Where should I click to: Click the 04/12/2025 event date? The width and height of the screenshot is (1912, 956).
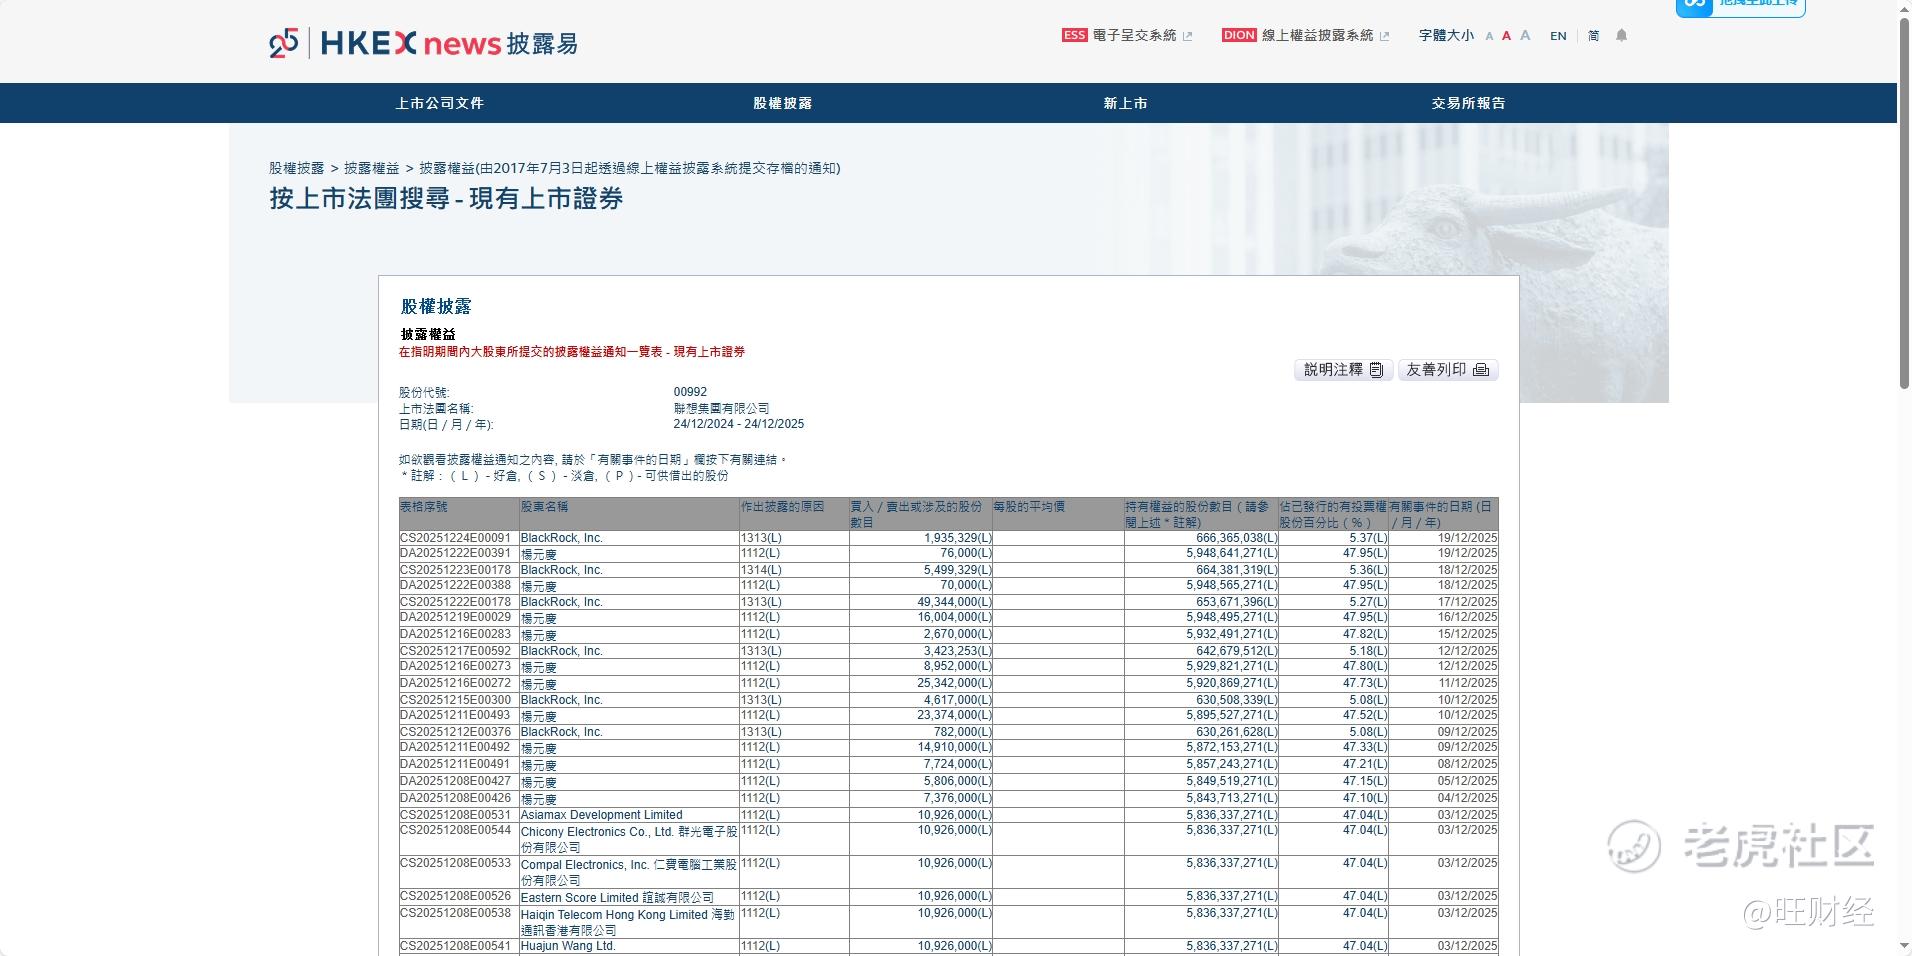click(1467, 798)
